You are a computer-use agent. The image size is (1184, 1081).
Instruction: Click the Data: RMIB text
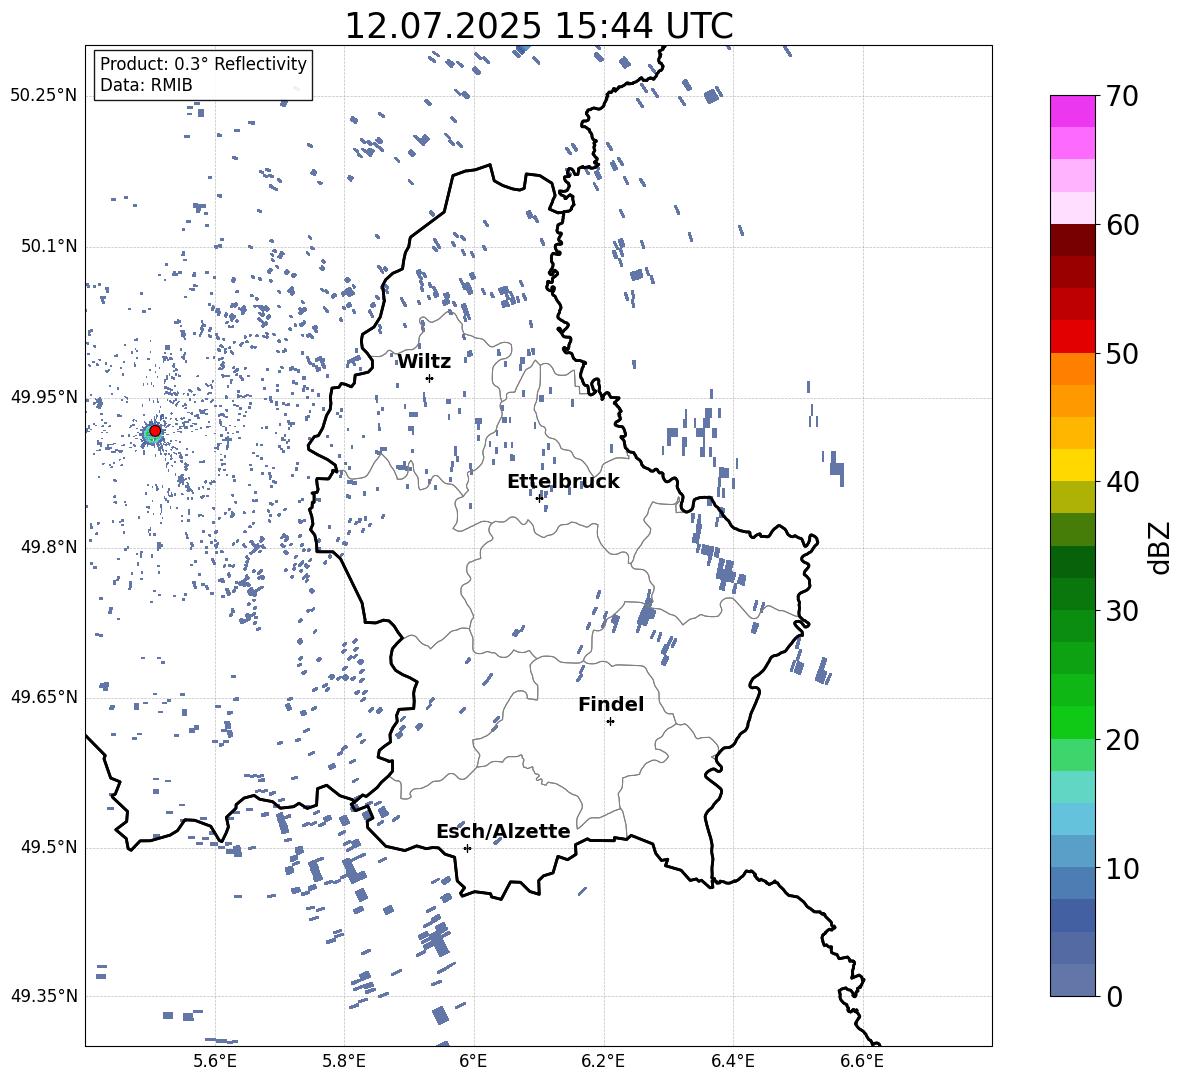coord(146,85)
